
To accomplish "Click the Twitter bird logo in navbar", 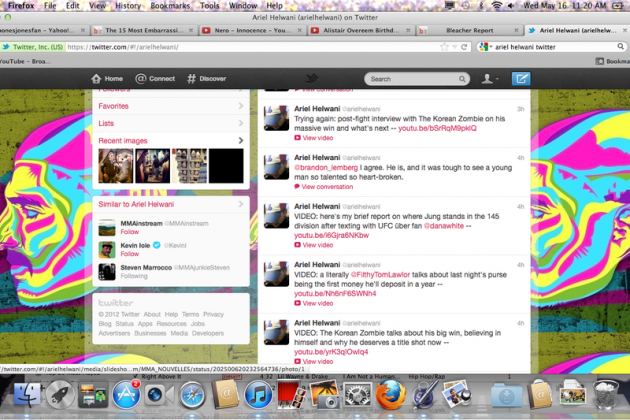I will [x=311, y=78].
